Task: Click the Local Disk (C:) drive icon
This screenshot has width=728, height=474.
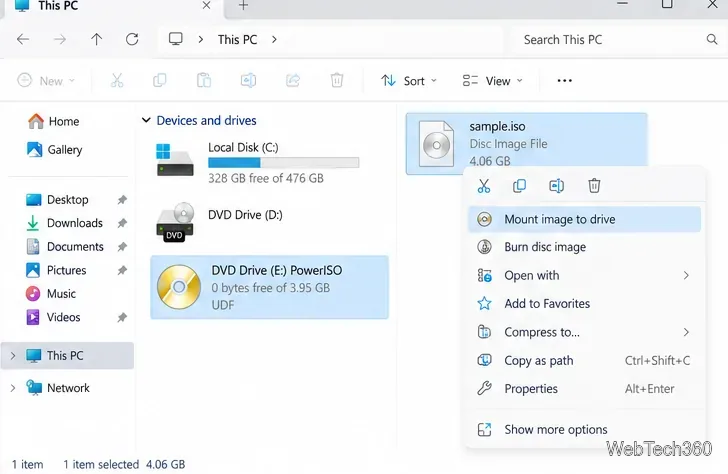Action: pyautogui.click(x=175, y=160)
